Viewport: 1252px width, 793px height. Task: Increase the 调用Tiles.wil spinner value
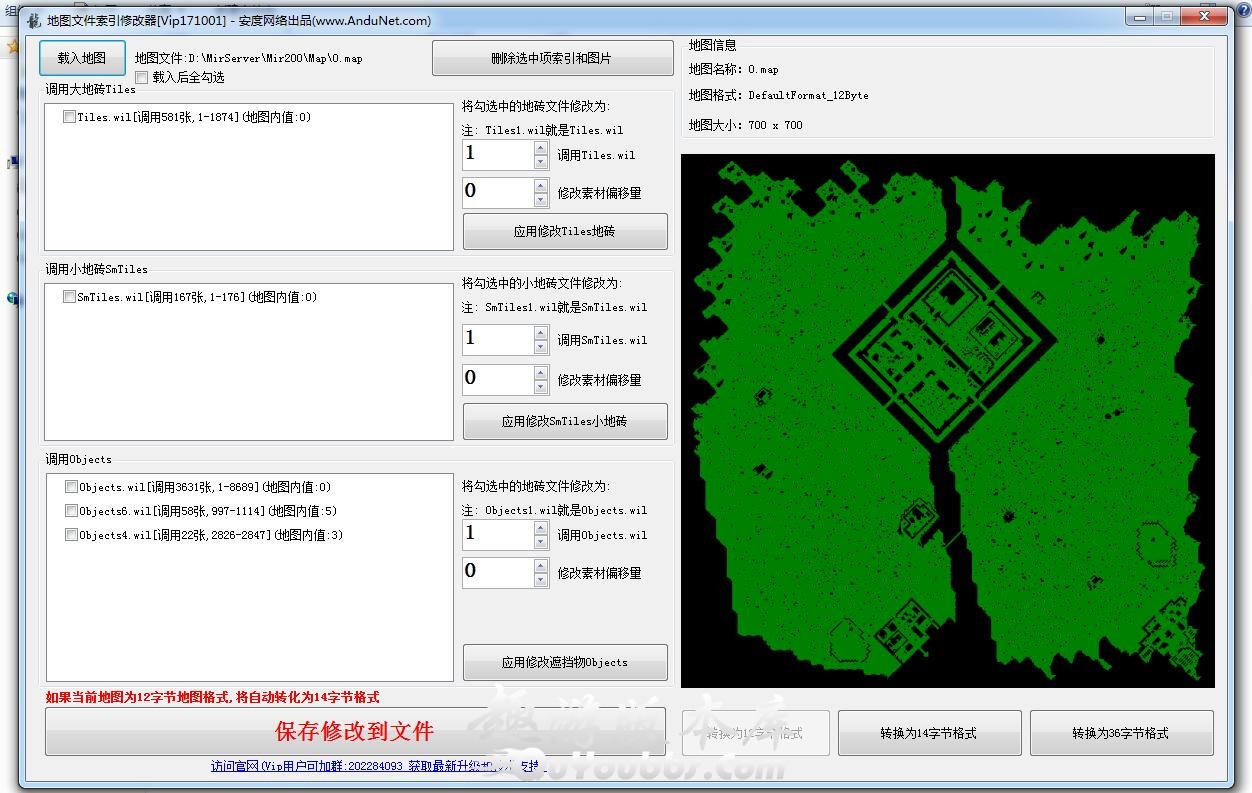pyautogui.click(x=541, y=148)
